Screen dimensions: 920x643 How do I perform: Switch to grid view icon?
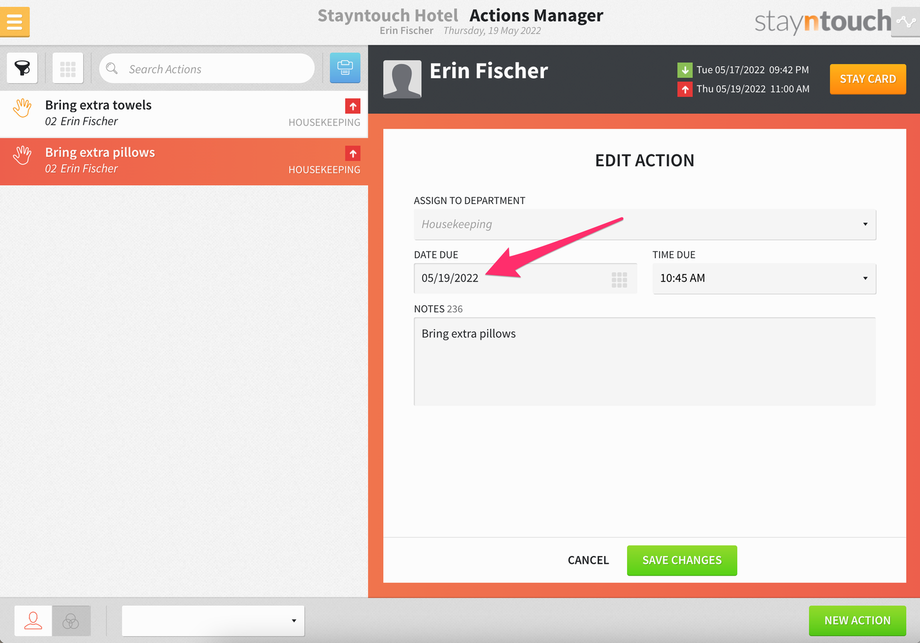coord(67,68)
